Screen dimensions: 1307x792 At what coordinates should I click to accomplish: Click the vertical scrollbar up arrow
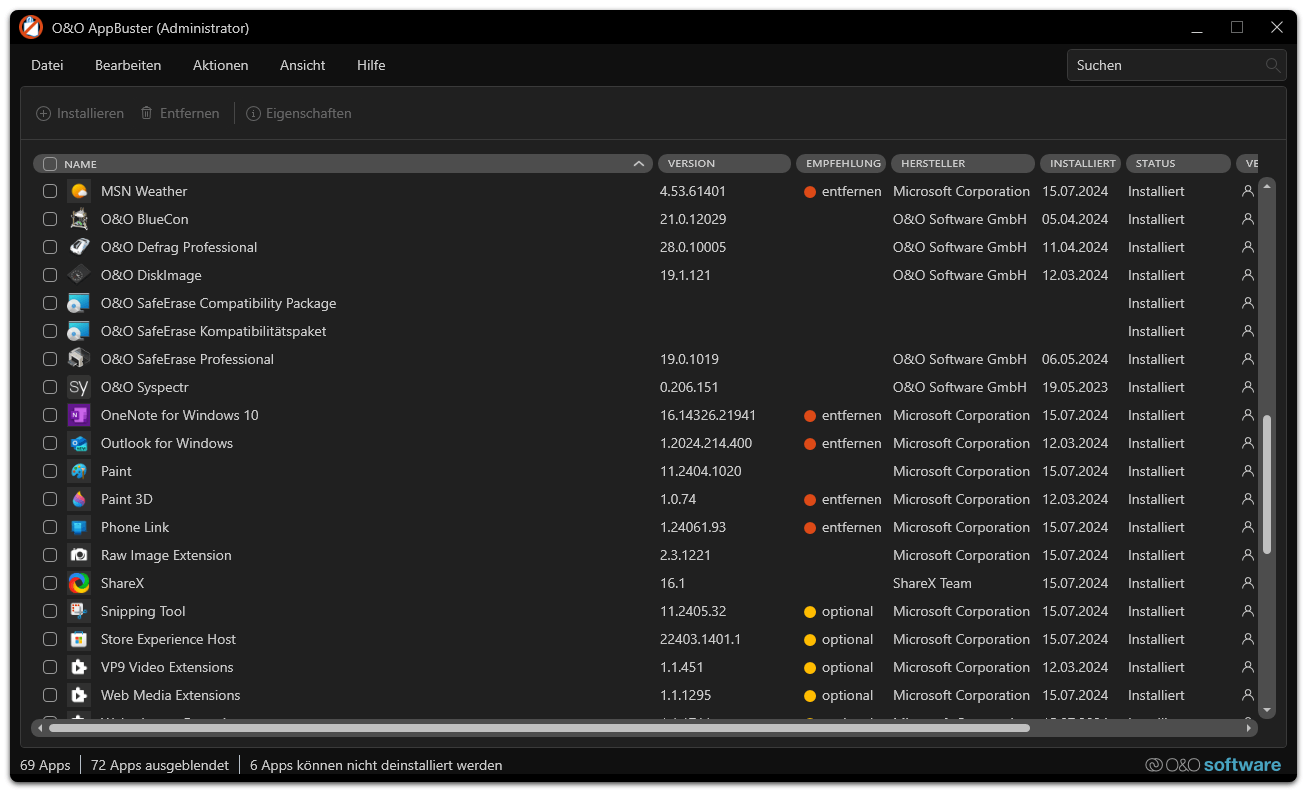click(x=1267, y=185)
